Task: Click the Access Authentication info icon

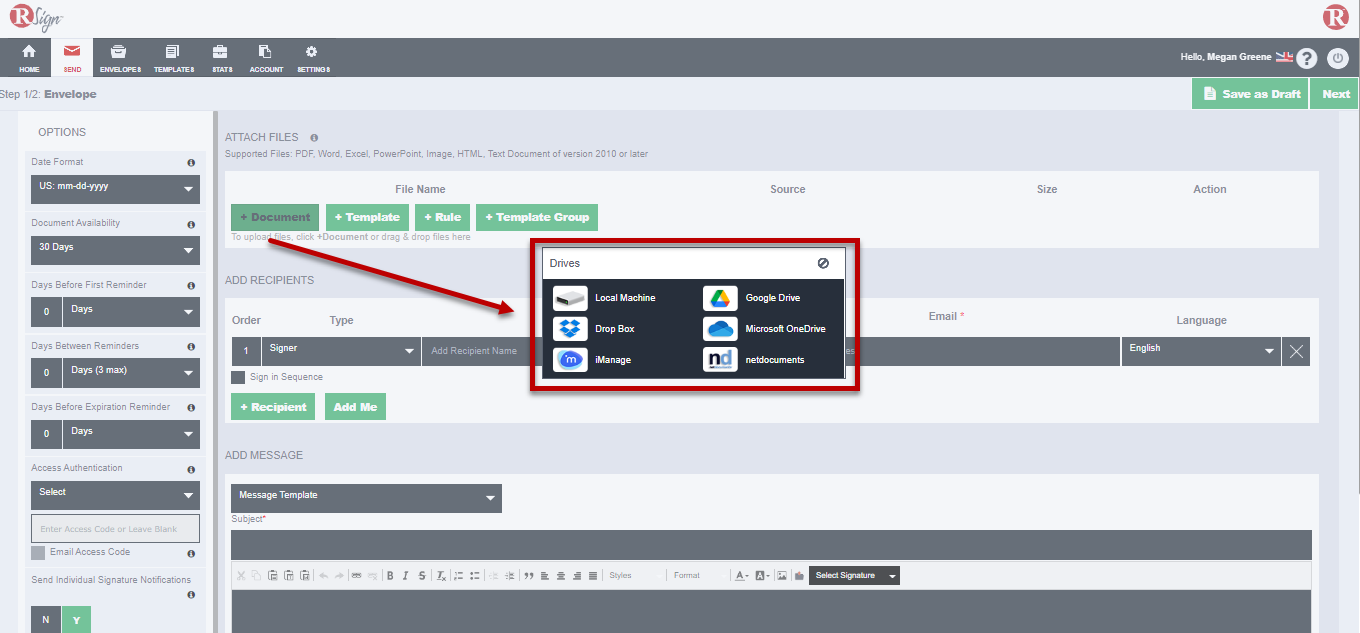Action: click(x=191, y=469)
